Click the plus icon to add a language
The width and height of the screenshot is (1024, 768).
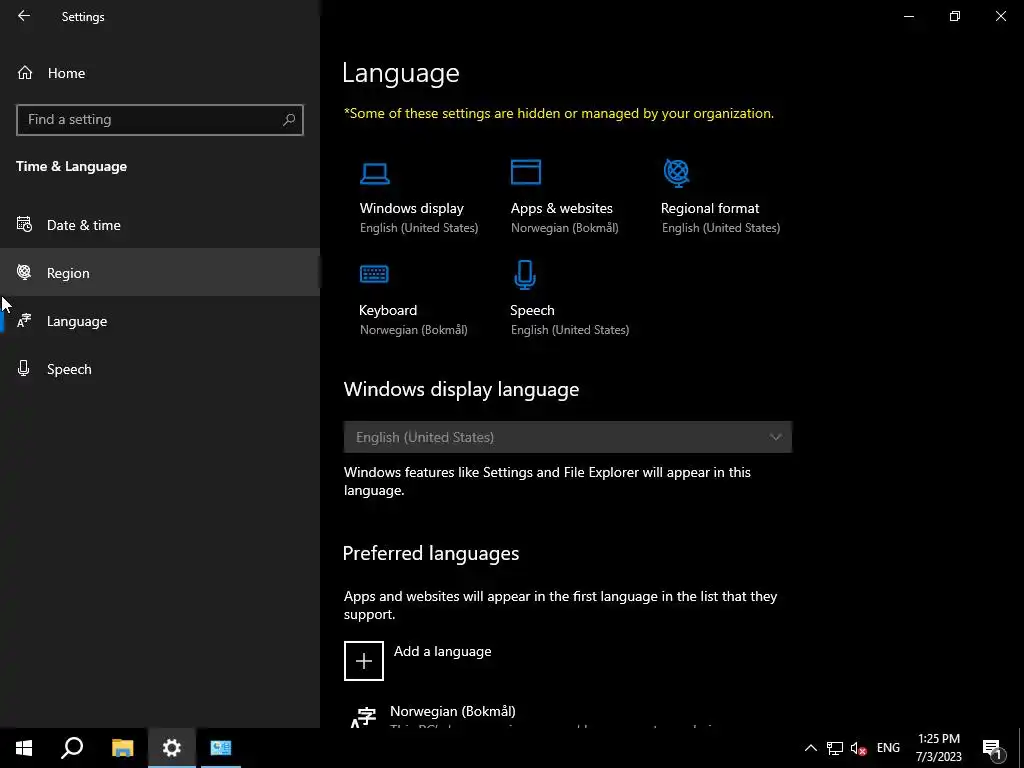click(x=364, y=660)
